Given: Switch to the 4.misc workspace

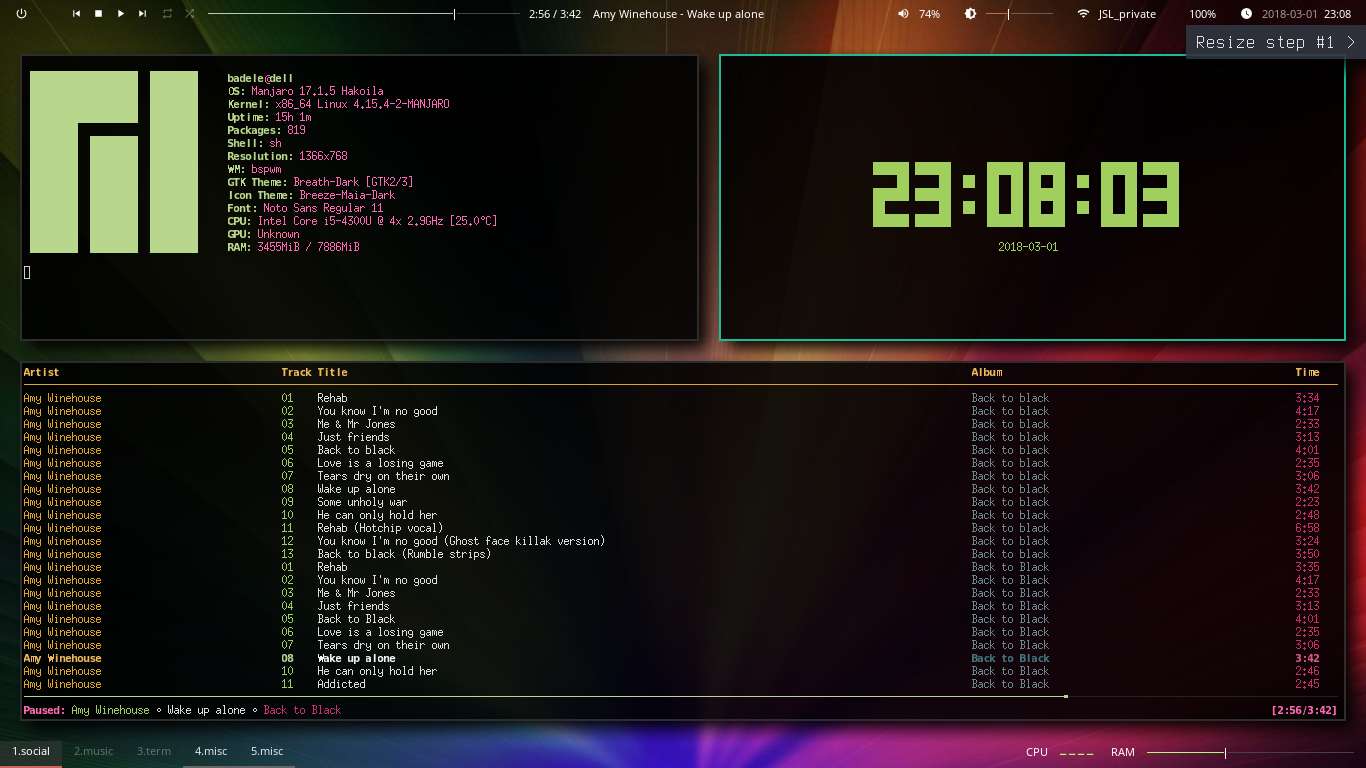Looking at the screenshot, I should pos(211,751).
